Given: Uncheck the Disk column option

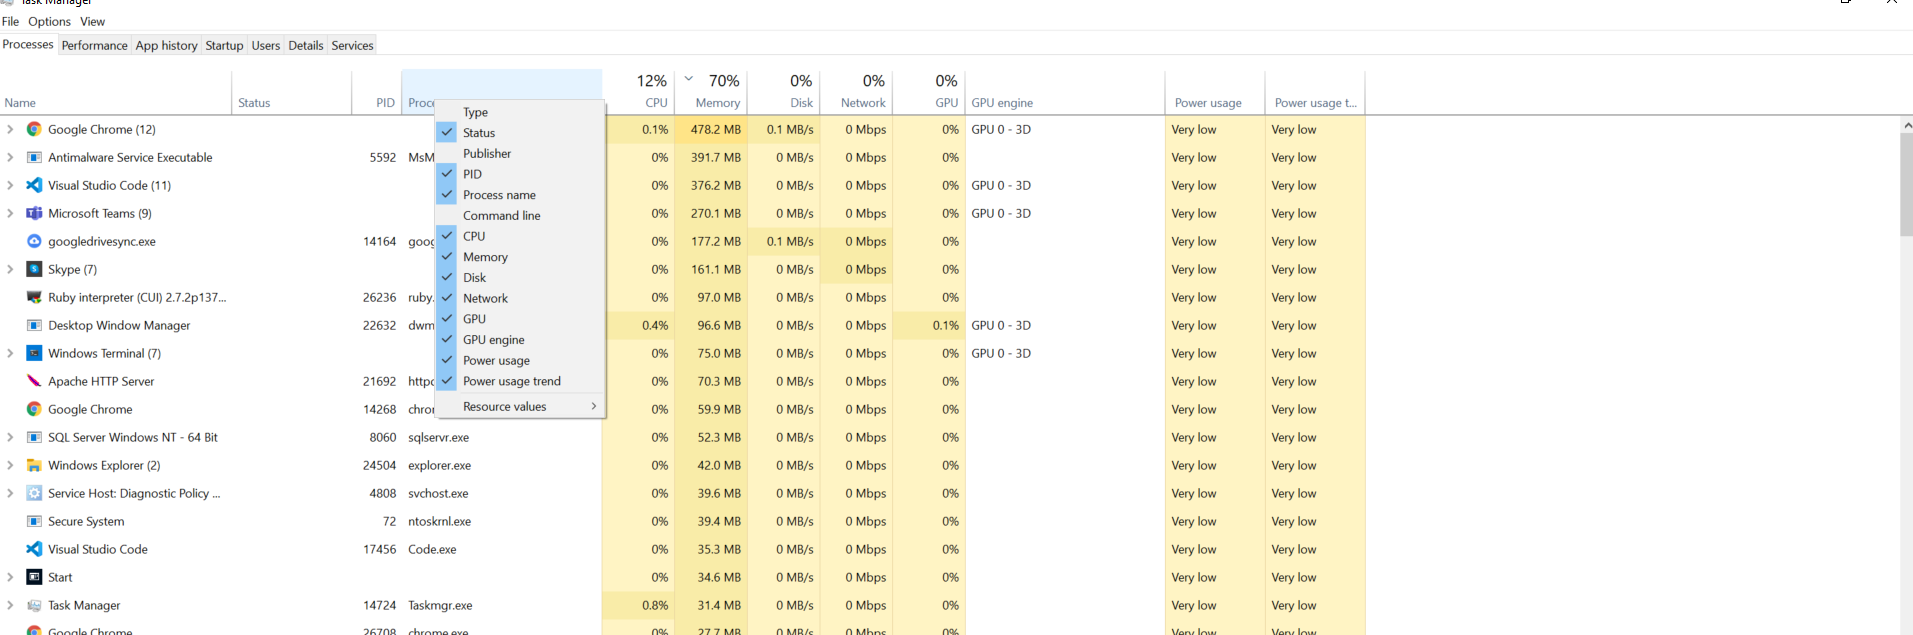Looking at the screenshot, I should [x=520, y=277].
